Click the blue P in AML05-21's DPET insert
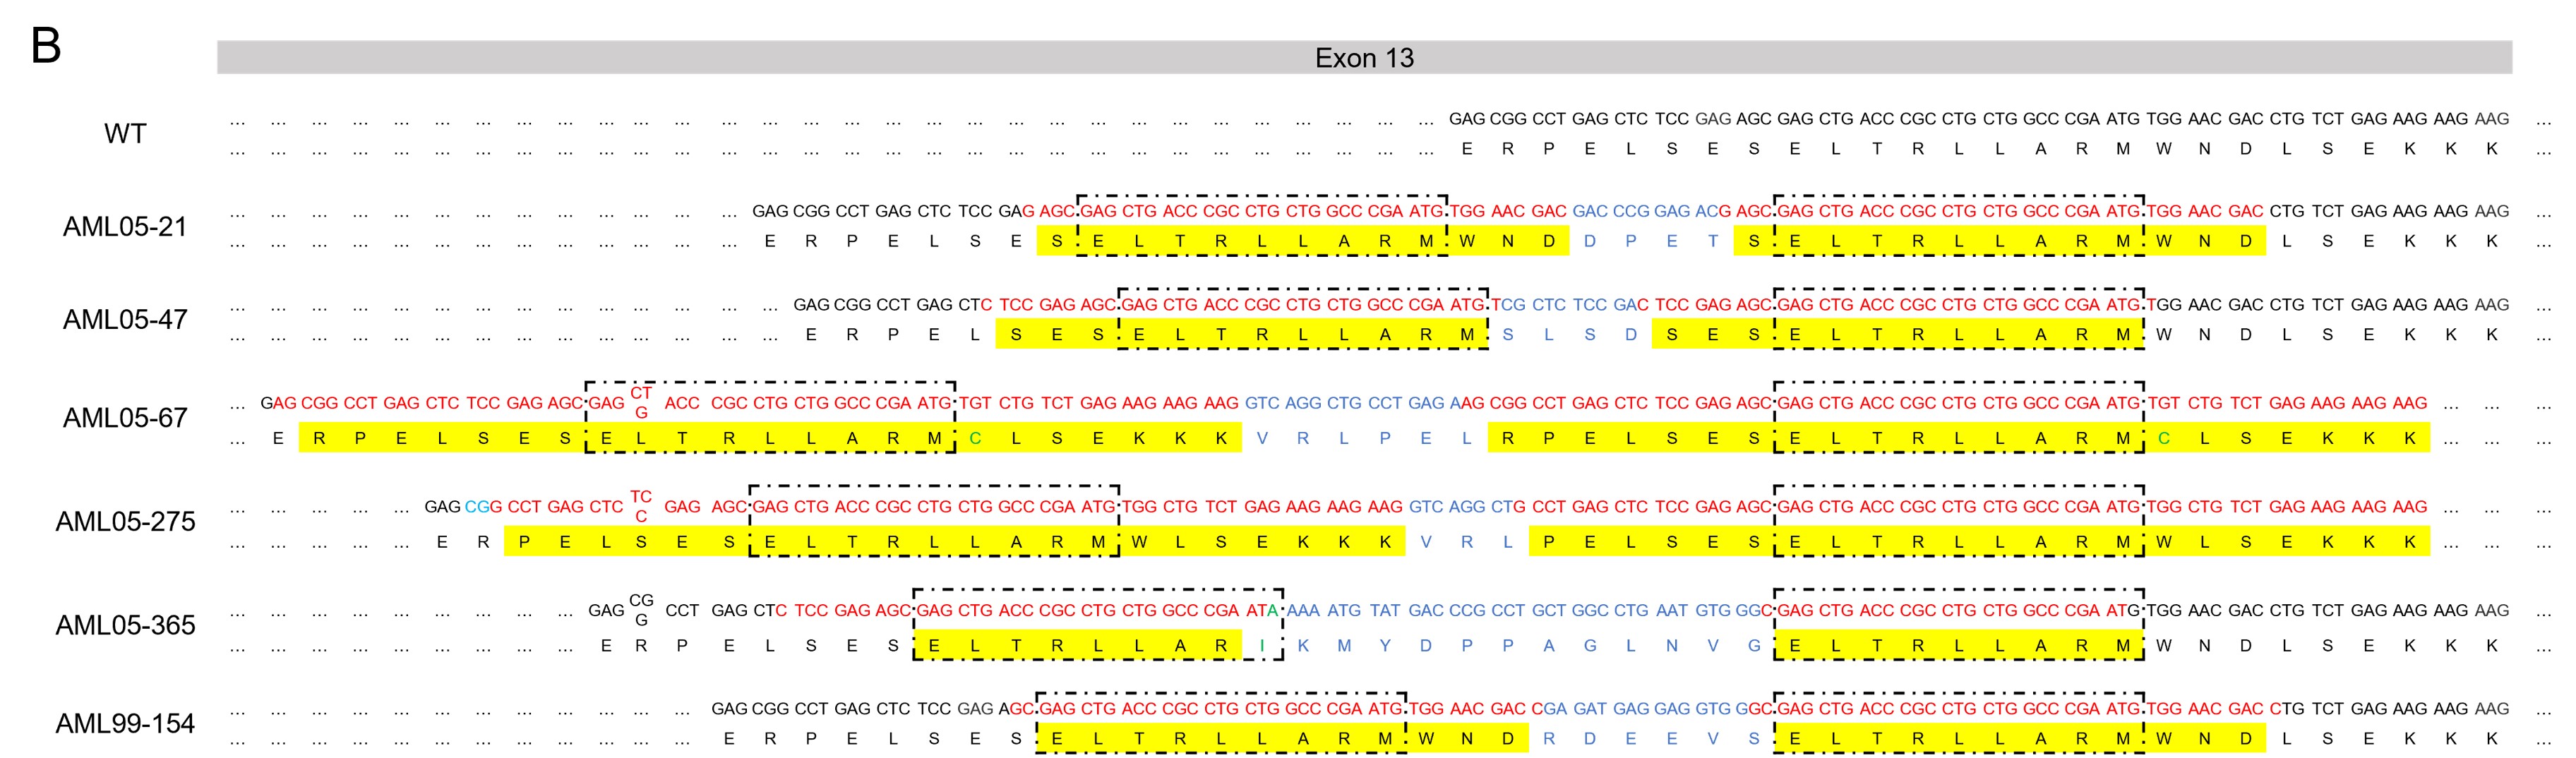2576x758 pixels. click(1630, 241)
